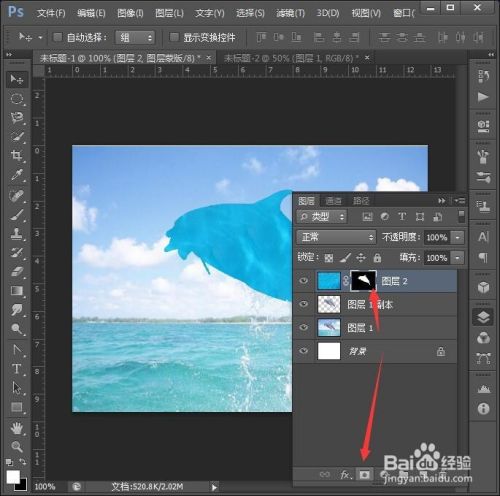500x496 pixels.
Task: Enable the 显示变换控件 checkbox
Action: (x=174, y=37)
